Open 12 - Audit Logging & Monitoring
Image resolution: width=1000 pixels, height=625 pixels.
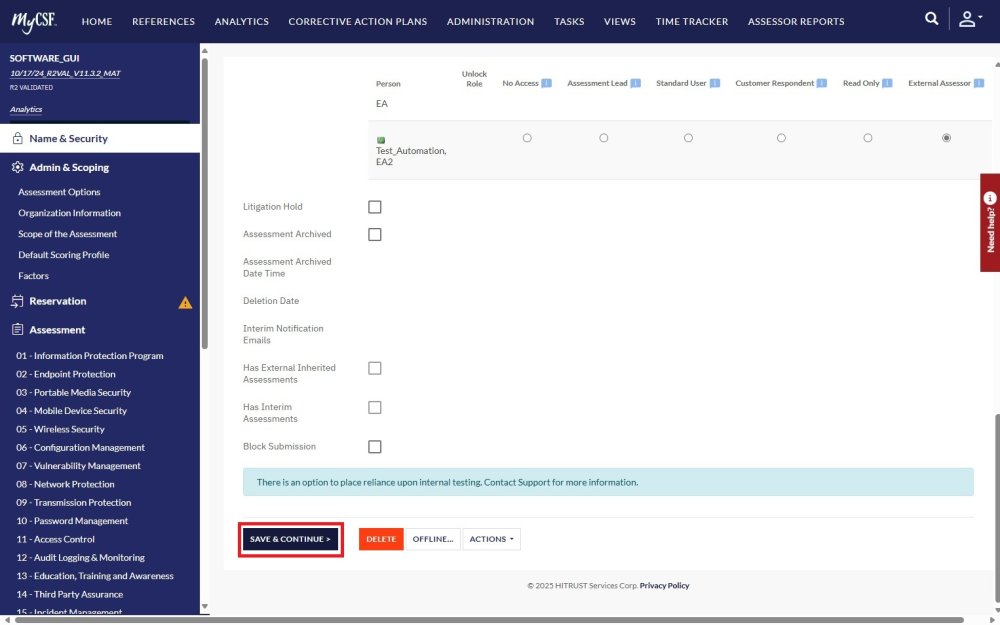[x=80, y=557]
